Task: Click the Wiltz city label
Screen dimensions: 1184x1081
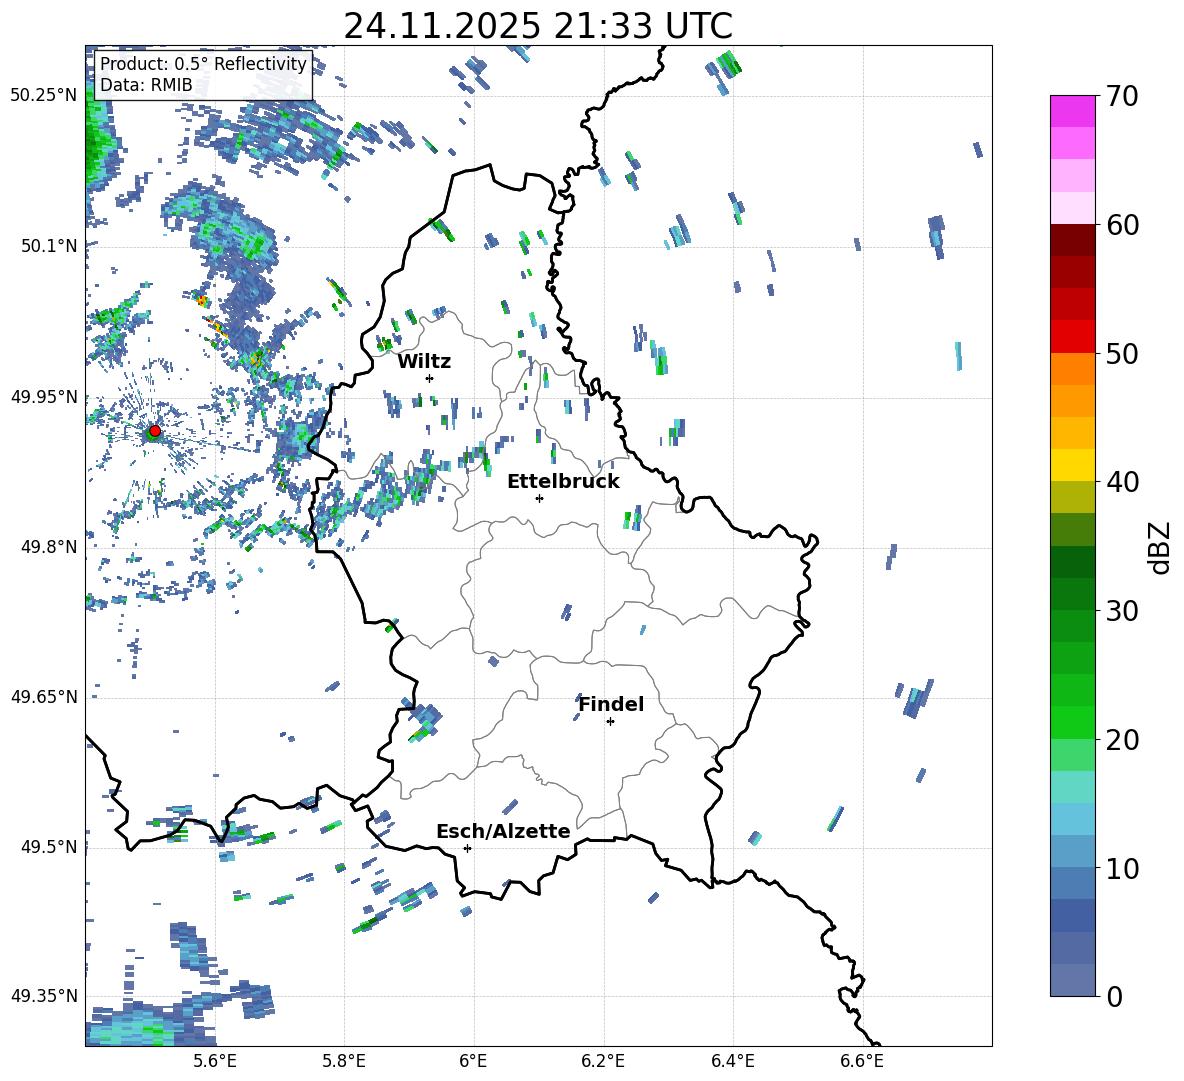Action: coord(424,362)
